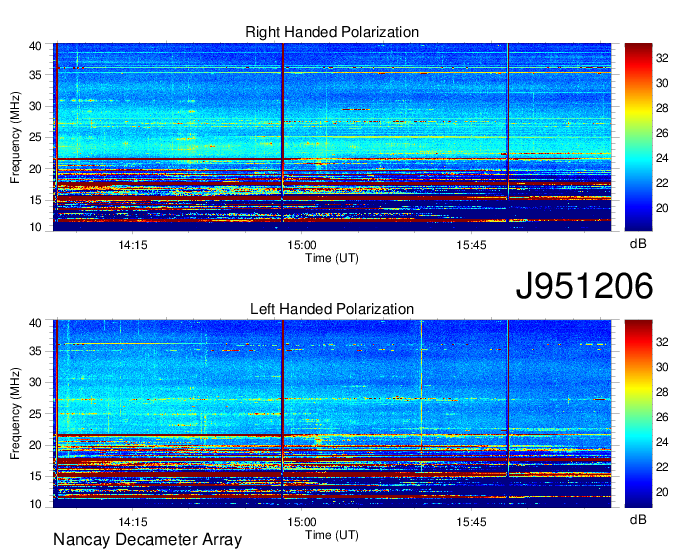The height and width of the screenshot is (552, 680).
Task: Click the 25 MHz tick on upper plot
Action: click(x=36, y=138)
